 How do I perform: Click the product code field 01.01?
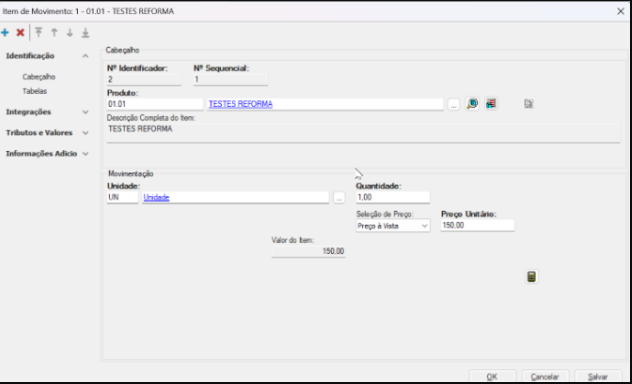click(155, 104)
